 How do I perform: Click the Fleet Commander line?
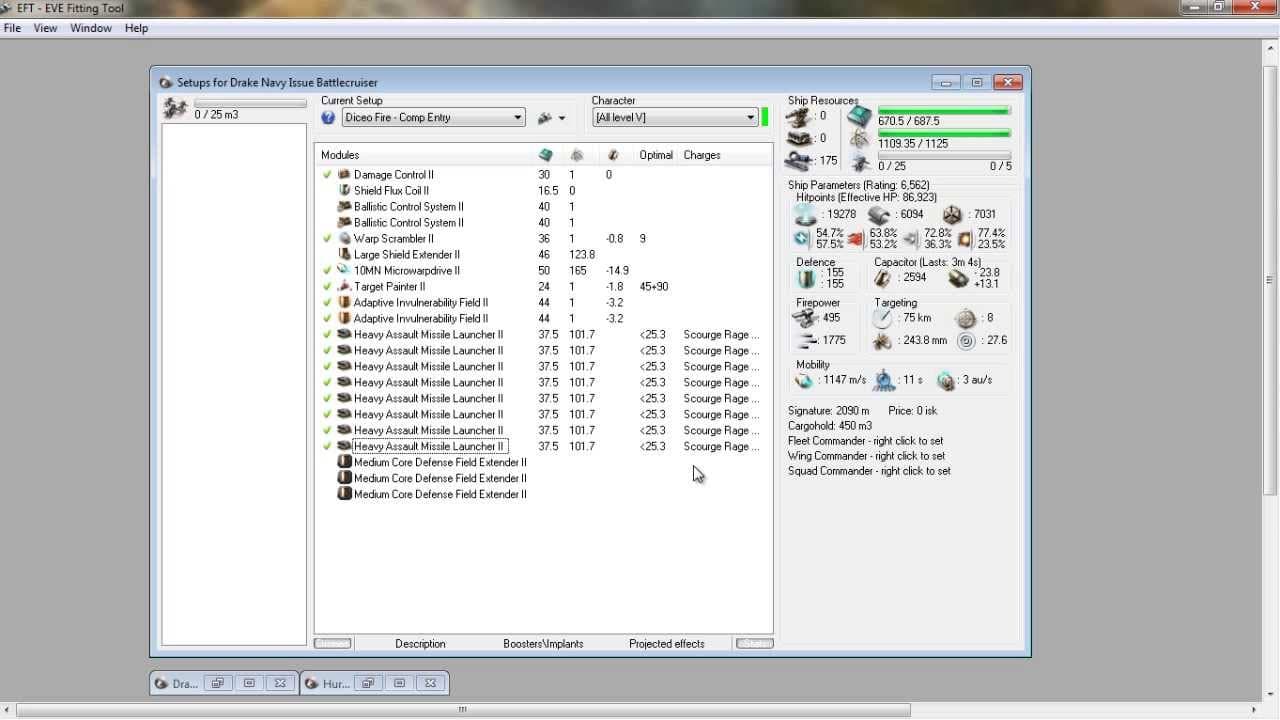click(866, 441)
